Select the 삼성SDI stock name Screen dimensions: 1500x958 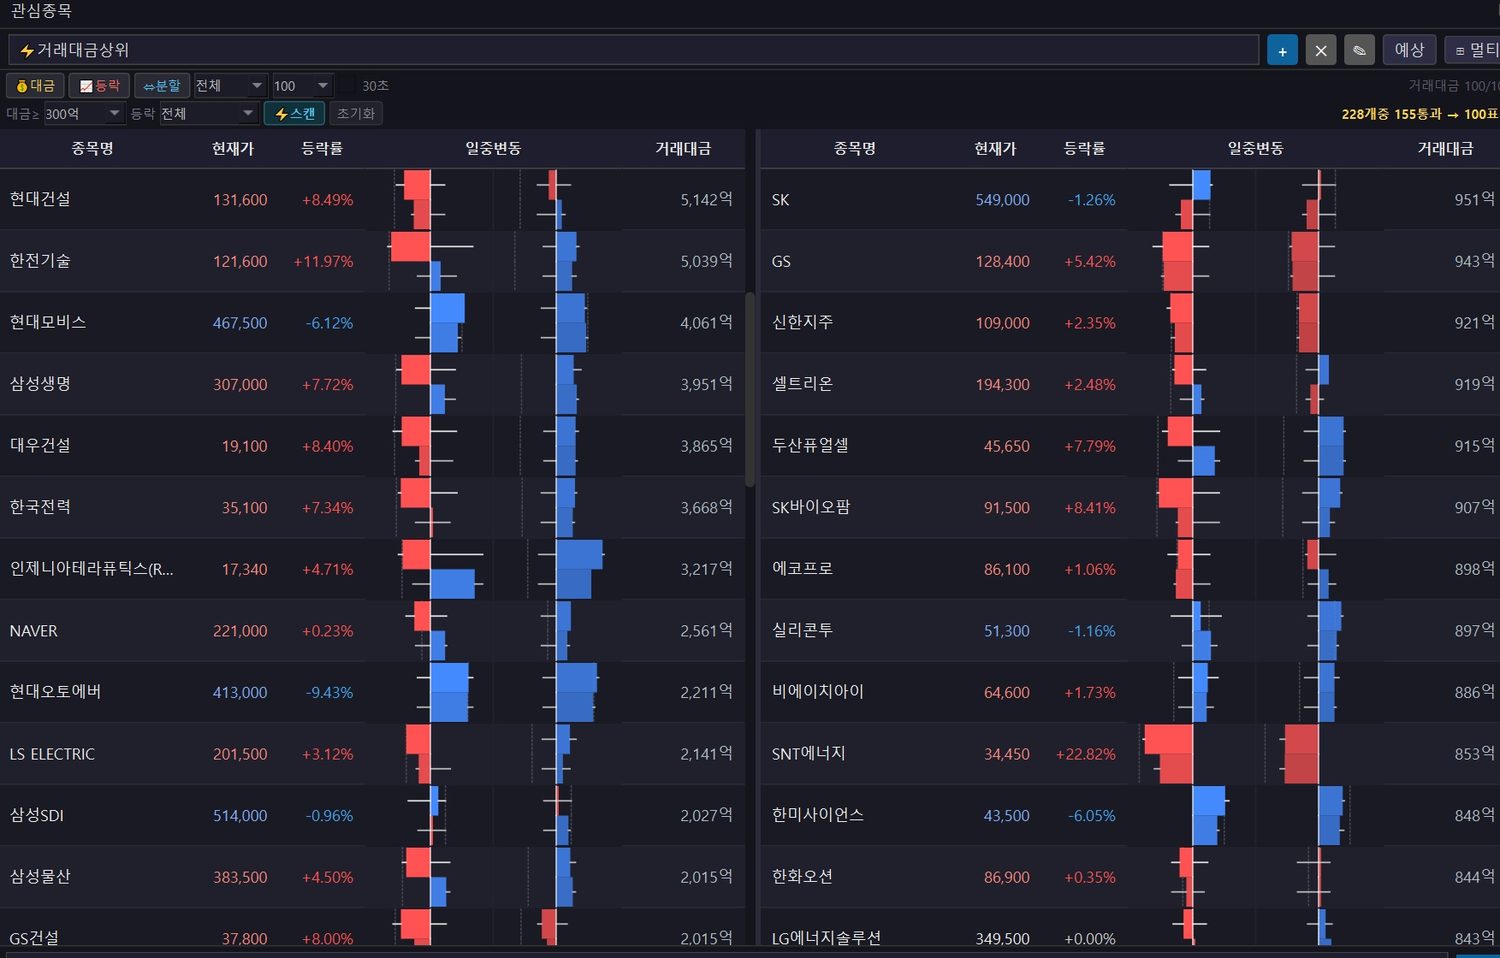pos(37,815)
